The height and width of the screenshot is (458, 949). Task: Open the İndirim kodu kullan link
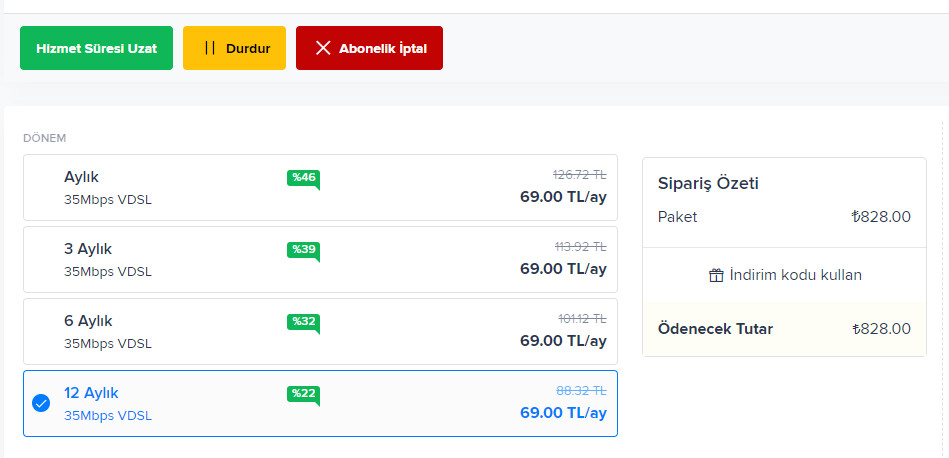[x=785, y=275]
